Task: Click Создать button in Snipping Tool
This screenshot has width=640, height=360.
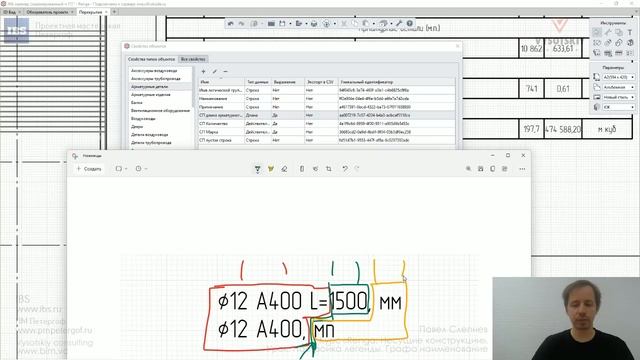Action: coord(89,169)
